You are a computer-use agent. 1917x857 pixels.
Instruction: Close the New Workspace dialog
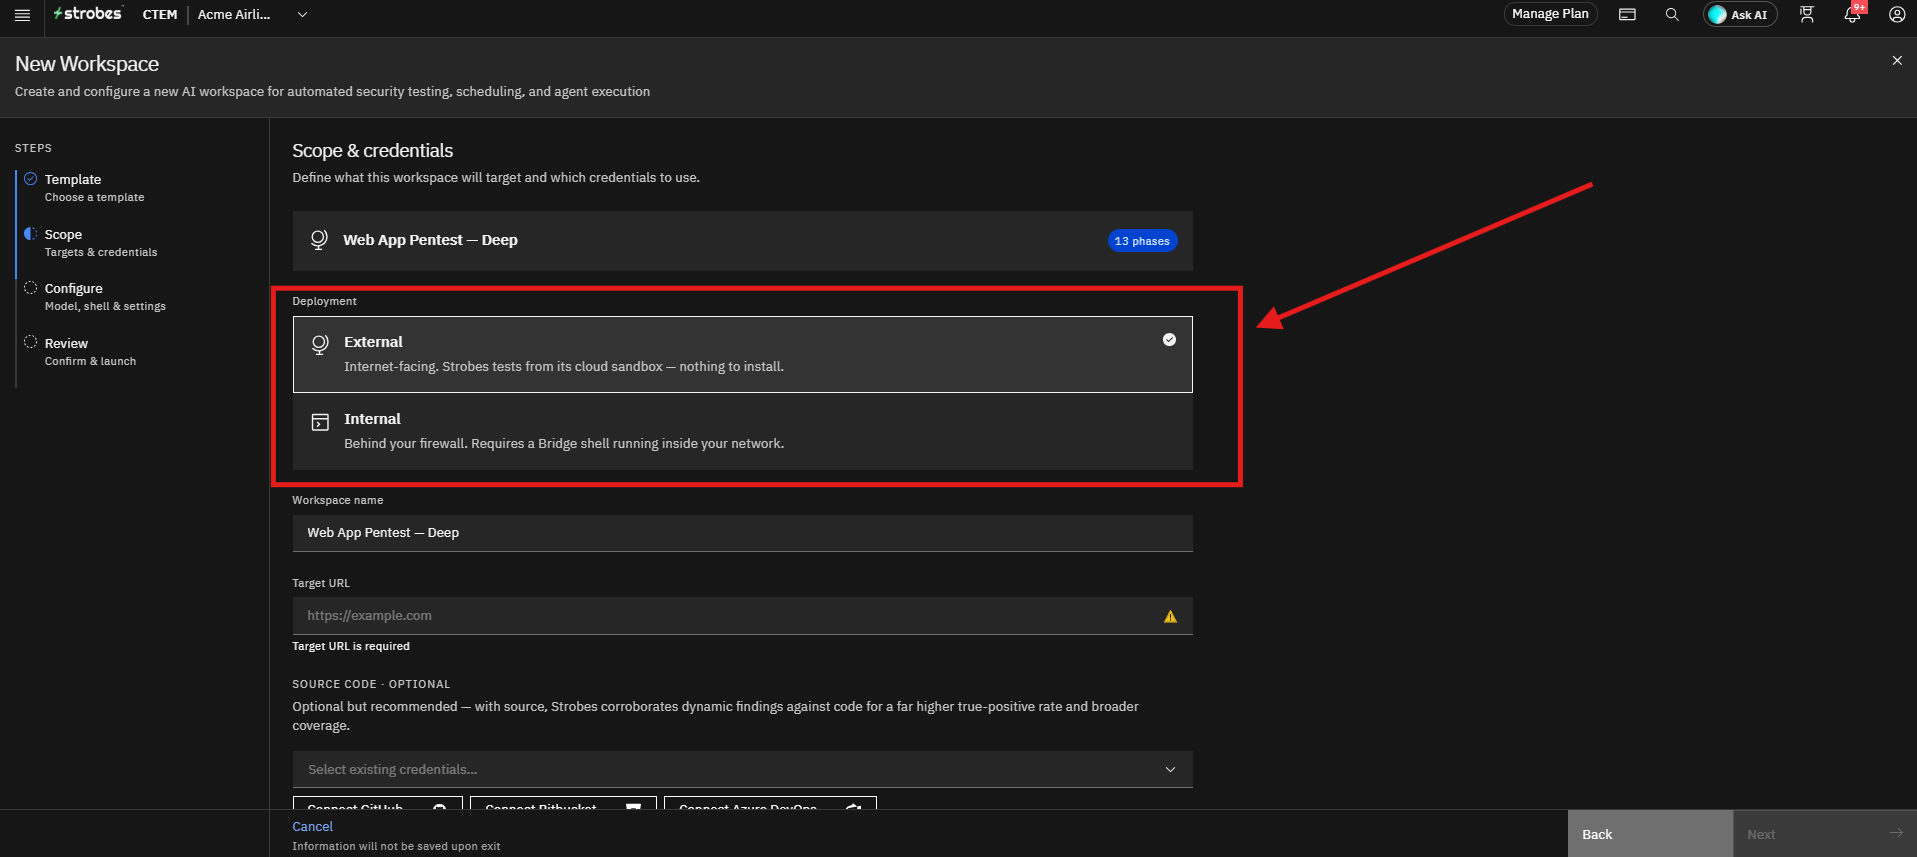[x=1897, y=61]
